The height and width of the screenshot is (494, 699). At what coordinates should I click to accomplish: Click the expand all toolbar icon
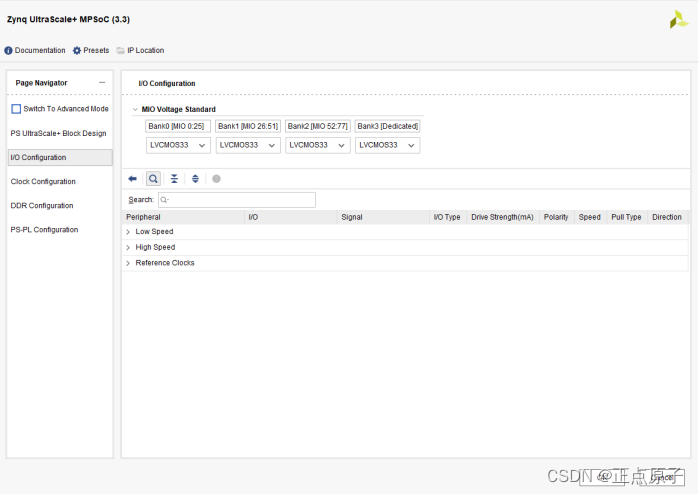click(195, 179)
